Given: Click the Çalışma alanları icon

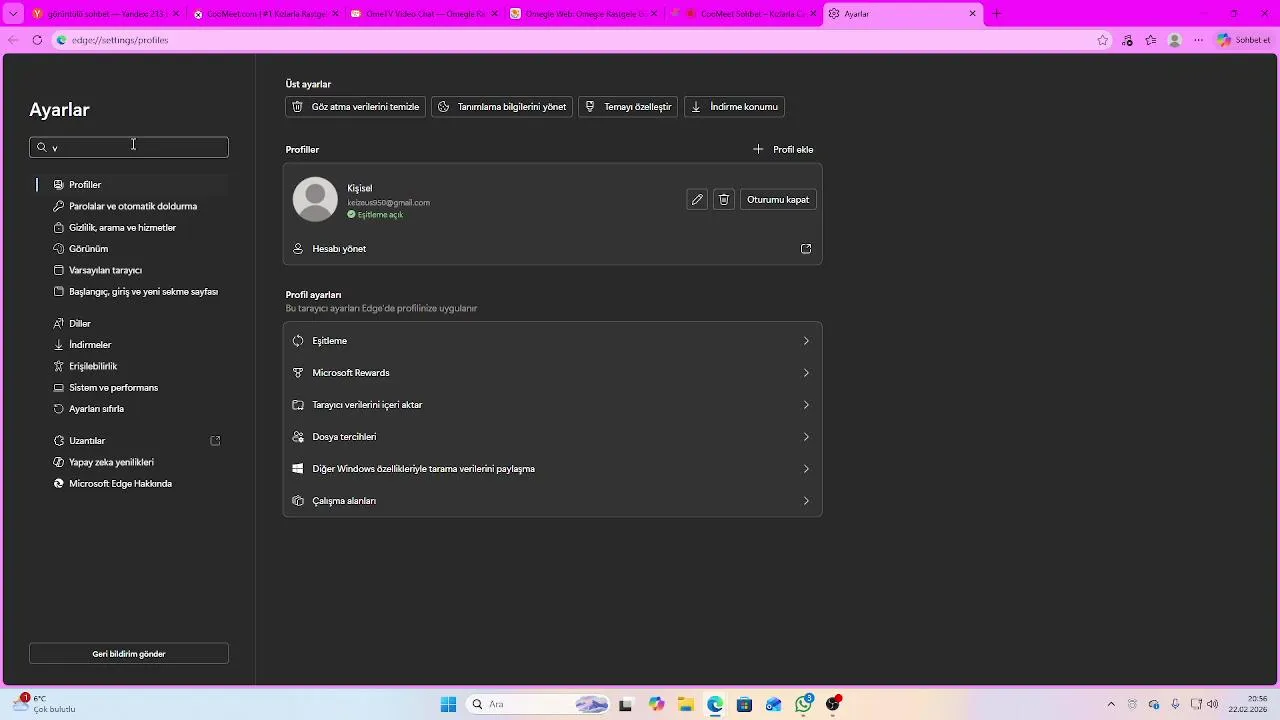Looking at the screenshot, I should (x=298, y=501).
